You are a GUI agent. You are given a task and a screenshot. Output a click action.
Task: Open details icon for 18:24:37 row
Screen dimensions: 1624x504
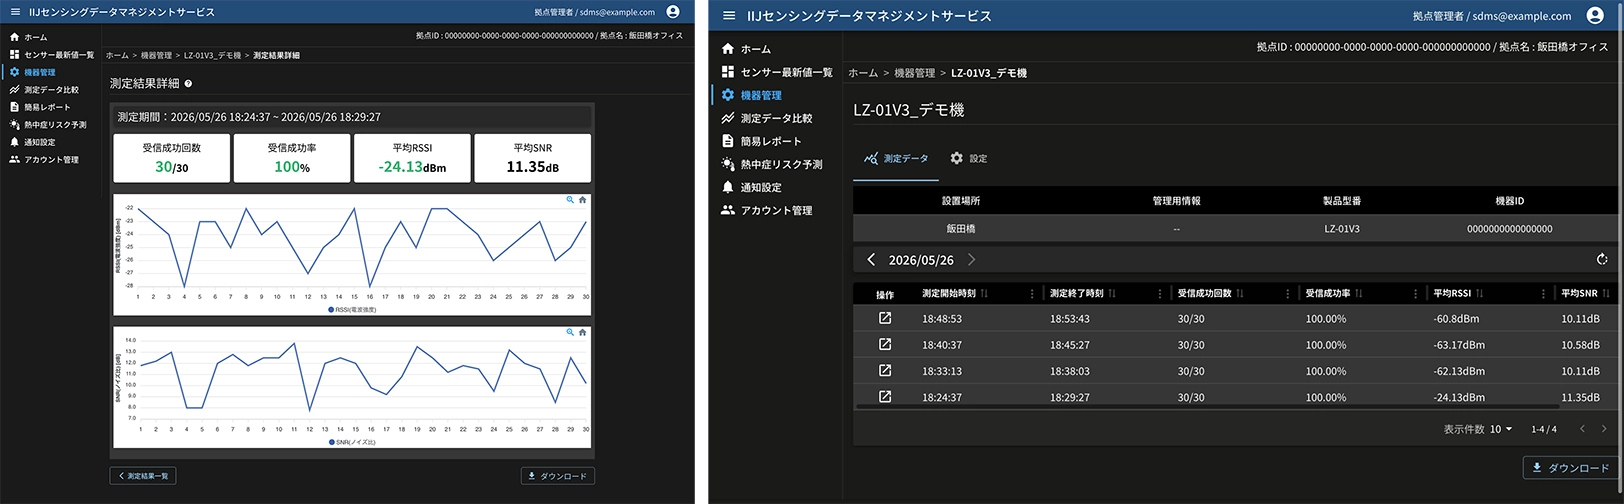(x=885, y=396)
